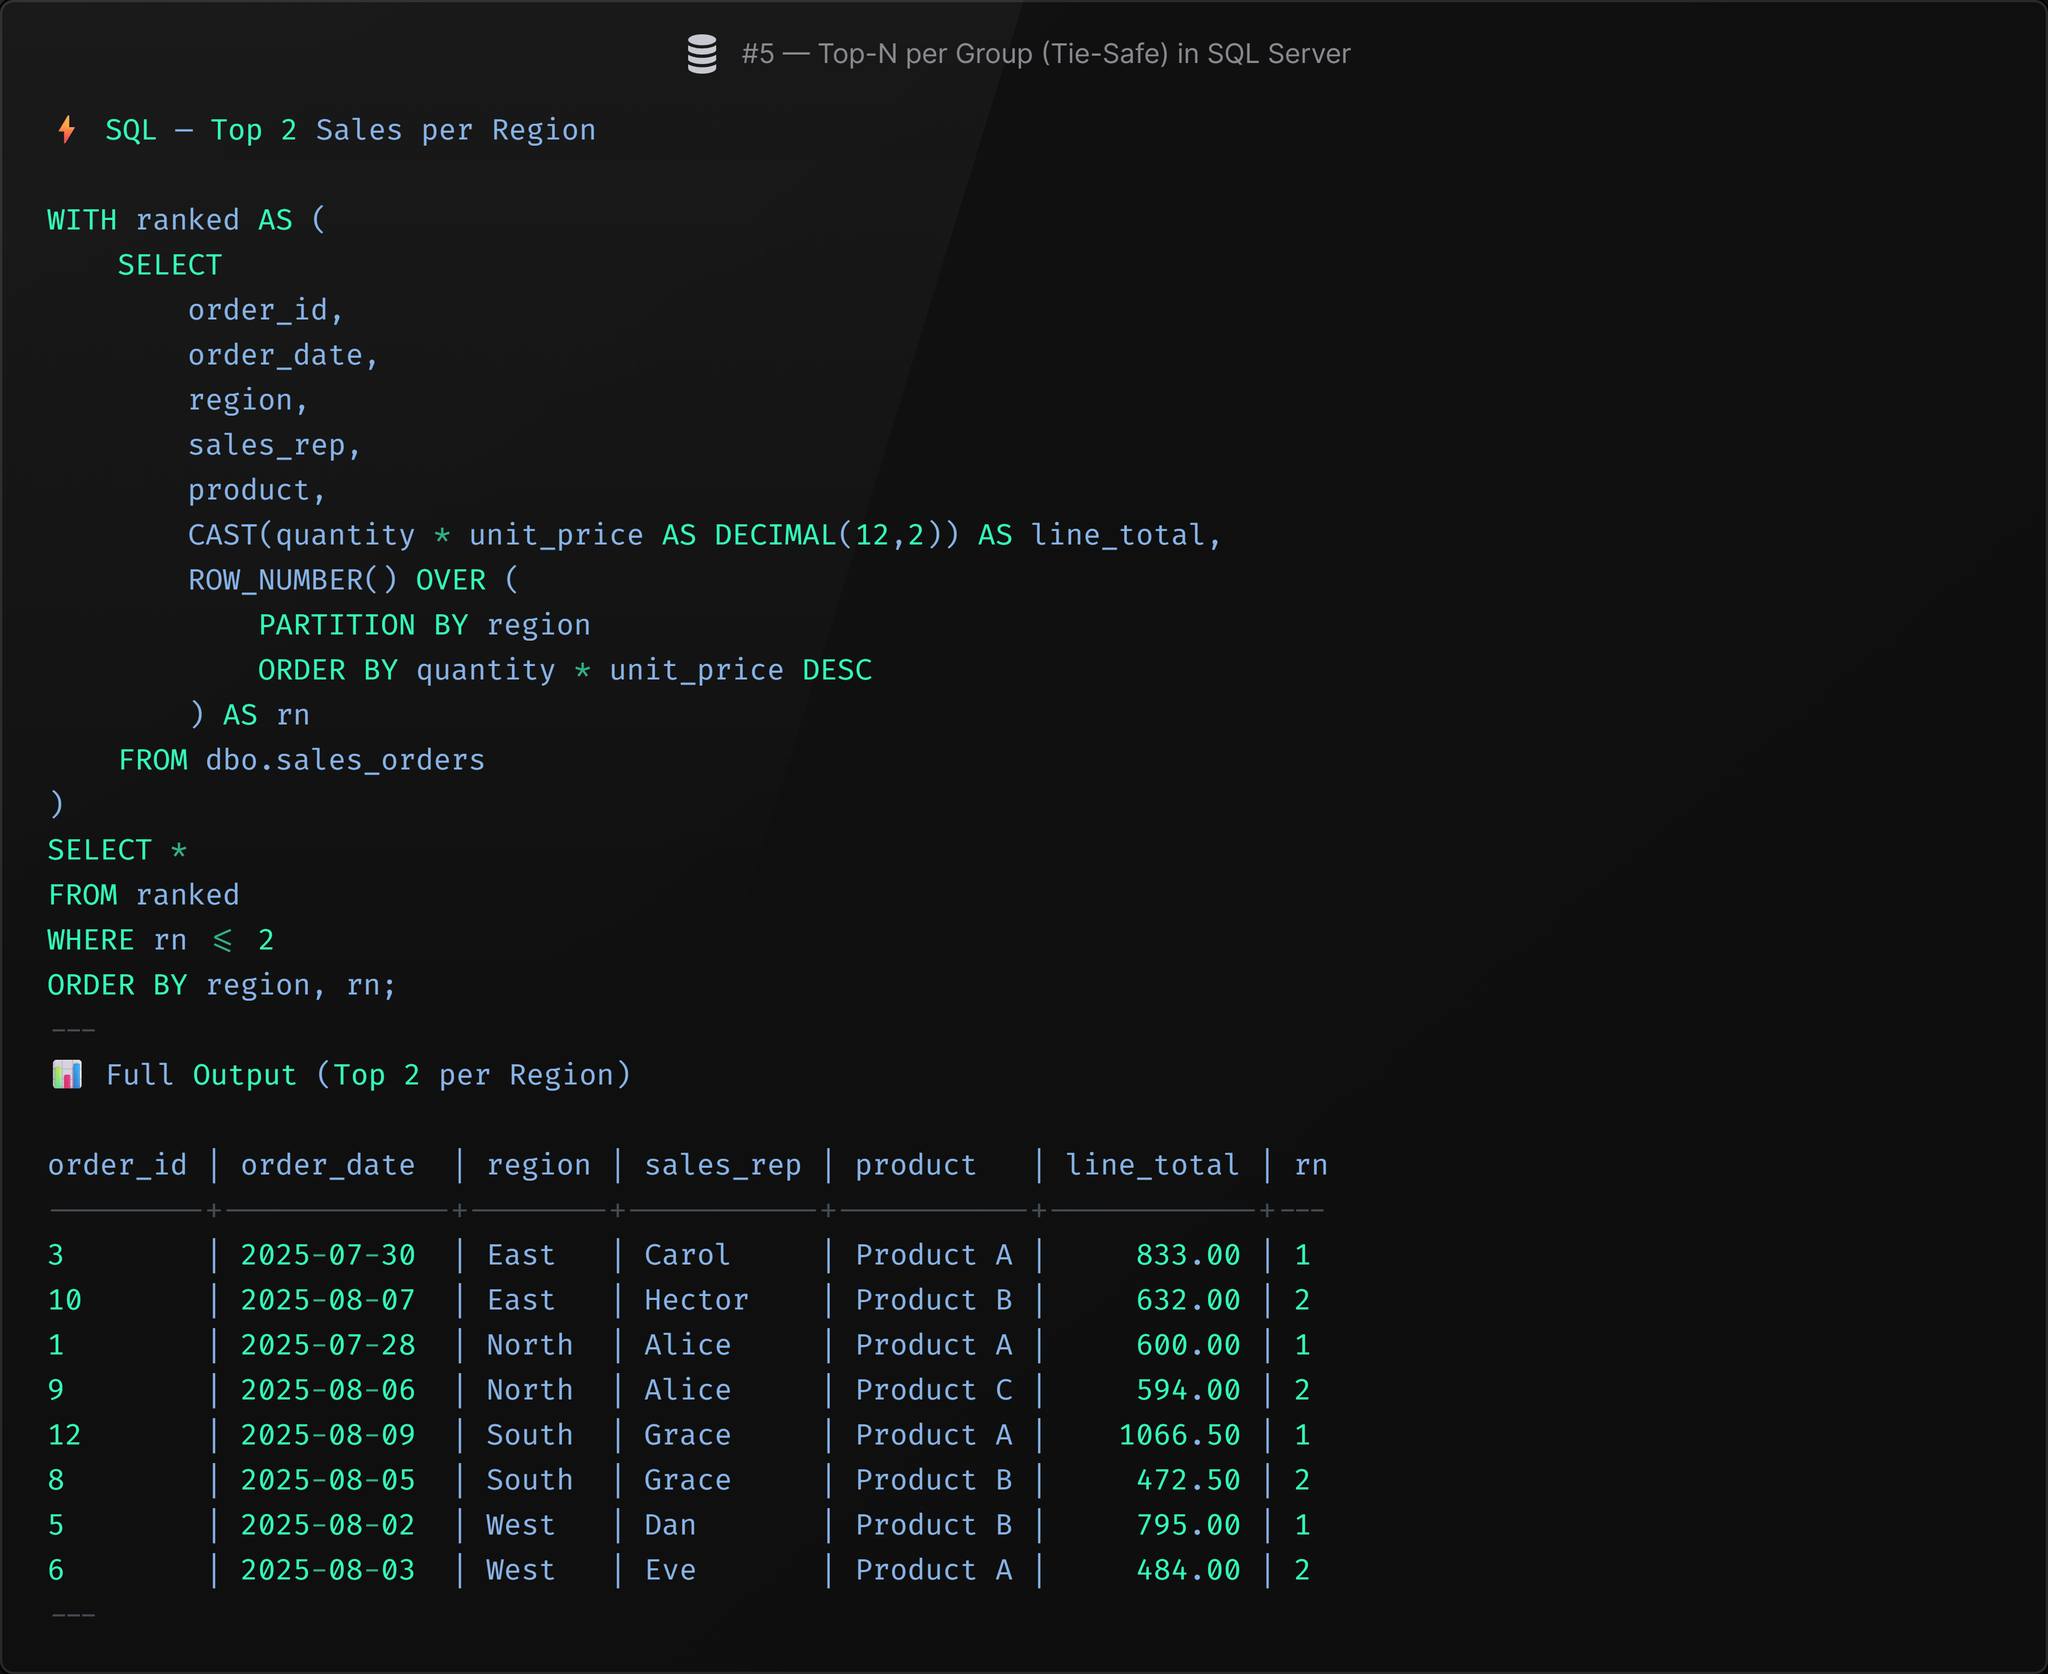Click the line total 600.00
The width and height of the screenshot is (2048, 1674).
[x=1188, y=1345]
